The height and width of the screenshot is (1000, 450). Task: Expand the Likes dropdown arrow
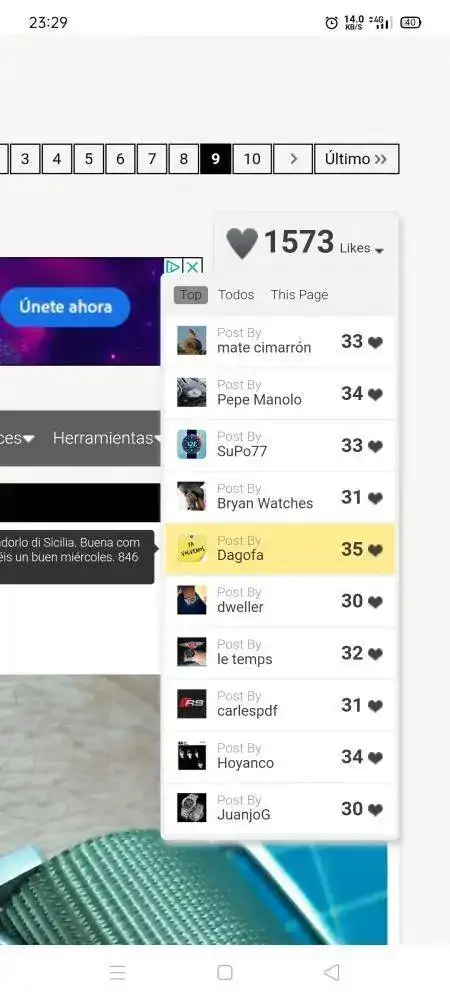(x=379, y=251)
